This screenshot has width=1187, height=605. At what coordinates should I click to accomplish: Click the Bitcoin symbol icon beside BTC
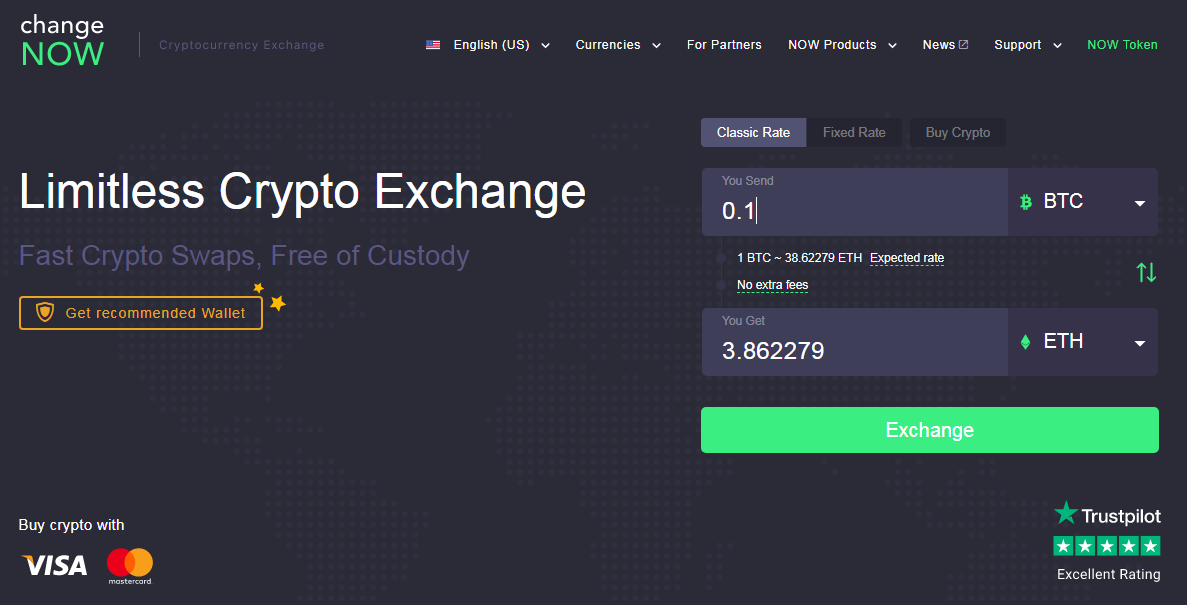[1026, 202]
